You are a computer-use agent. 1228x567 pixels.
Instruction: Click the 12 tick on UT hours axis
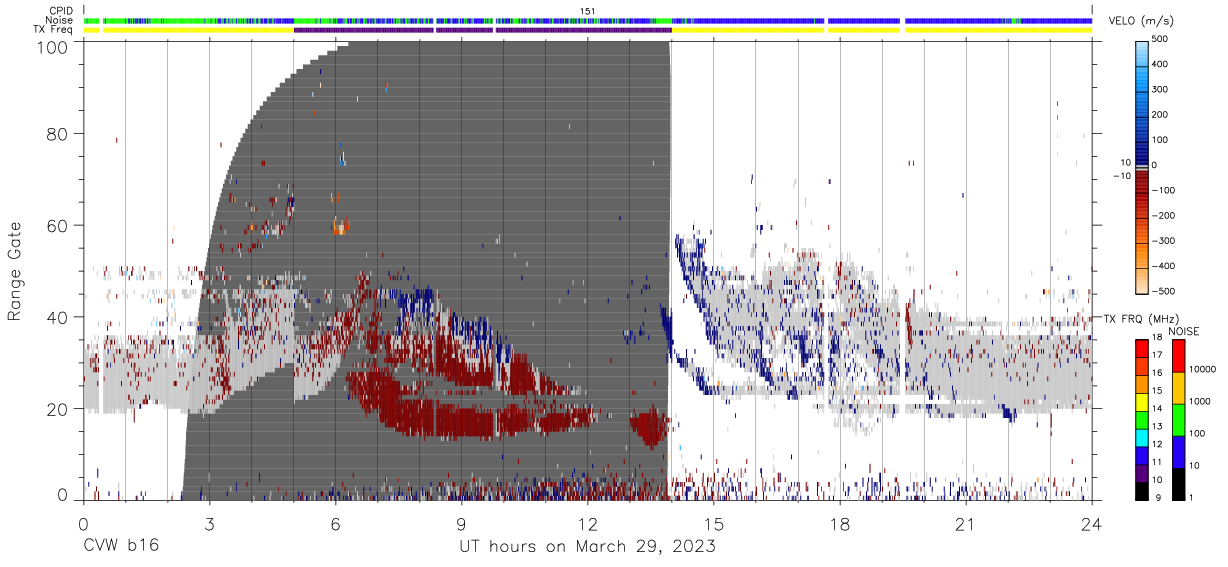587,524
